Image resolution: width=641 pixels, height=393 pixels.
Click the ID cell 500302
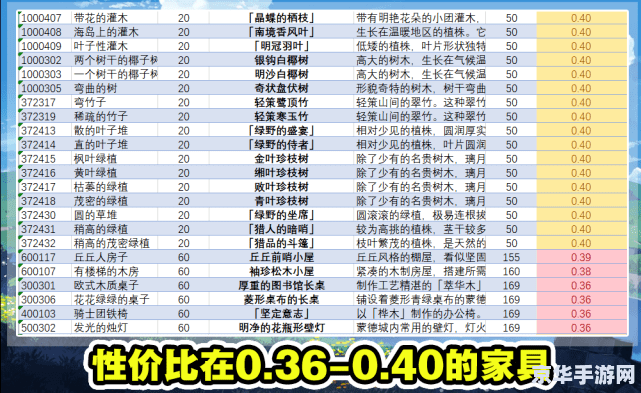click(x=38, y=328)
